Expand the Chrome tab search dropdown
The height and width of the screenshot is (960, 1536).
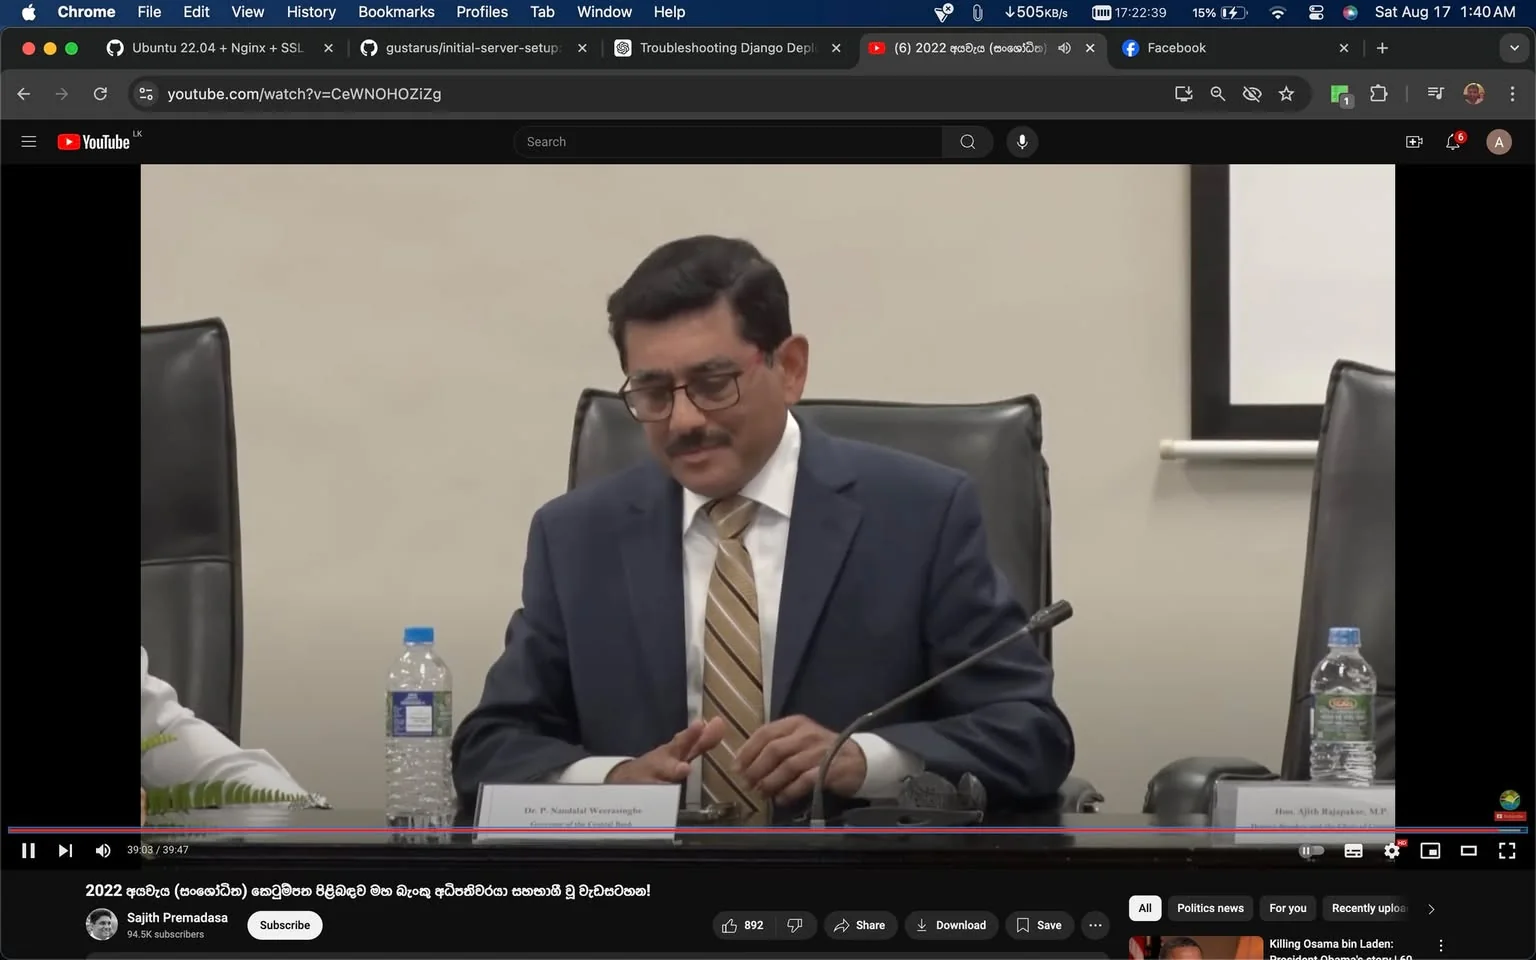click(1514, 48)
